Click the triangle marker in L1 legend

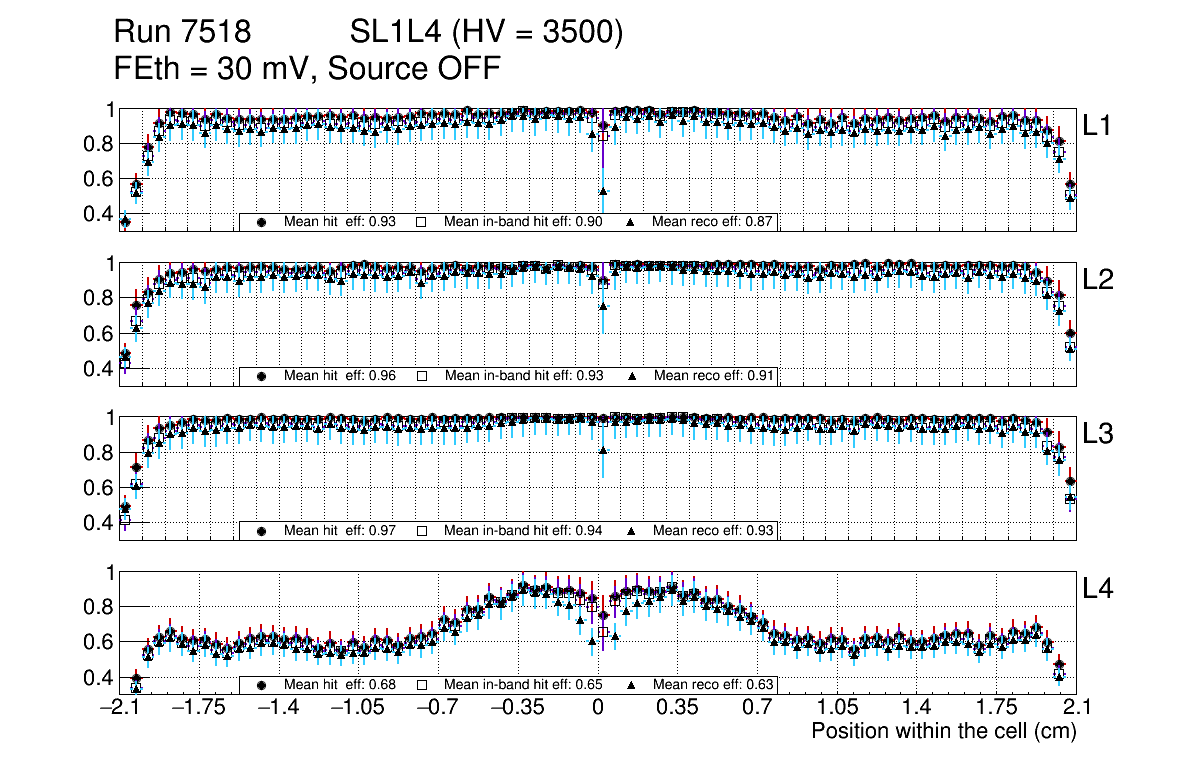pyautogui.click(x=632, y=222)
